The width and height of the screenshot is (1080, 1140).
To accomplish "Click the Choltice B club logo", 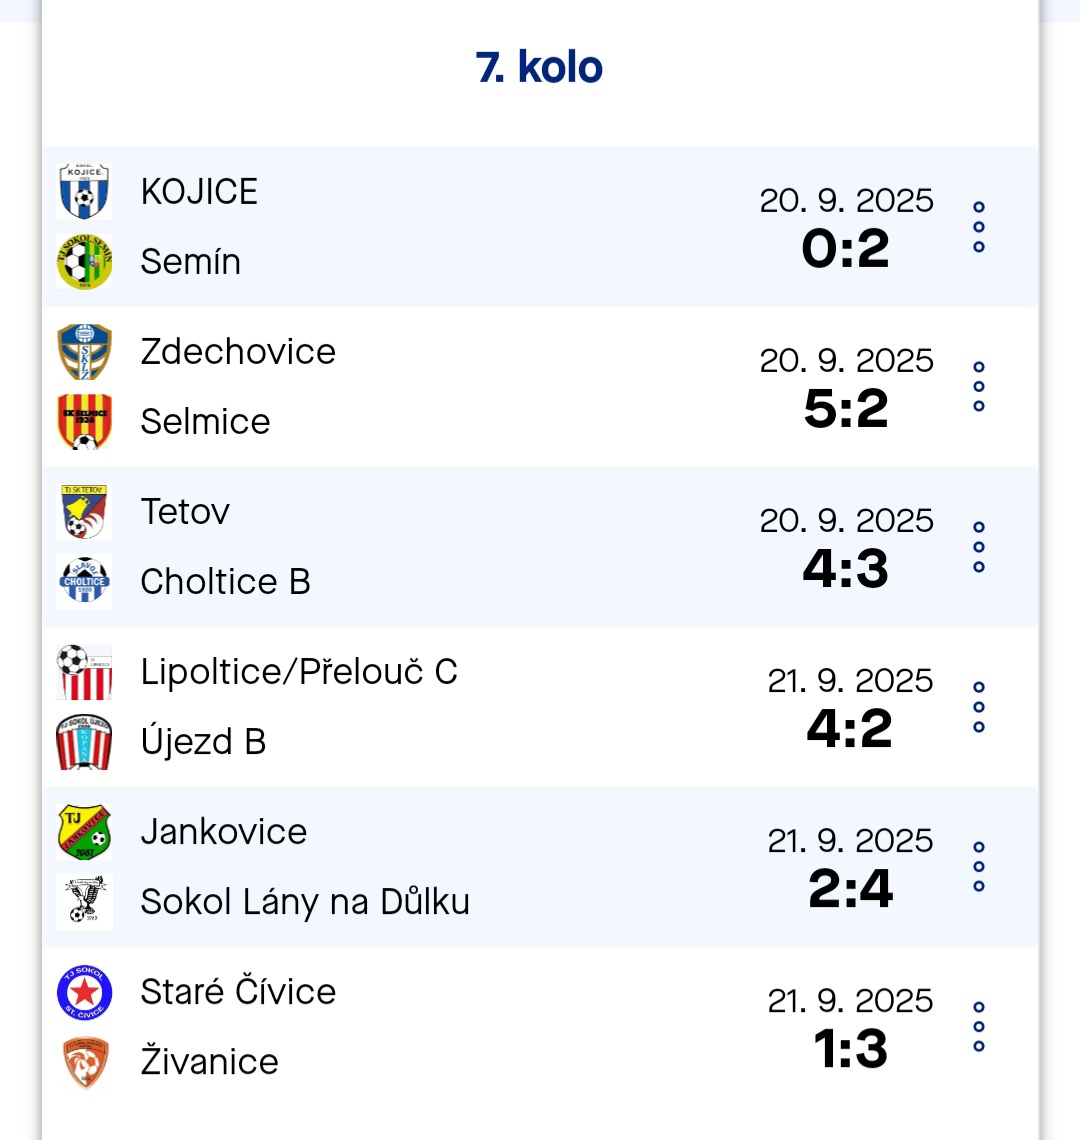I will 84,582.
